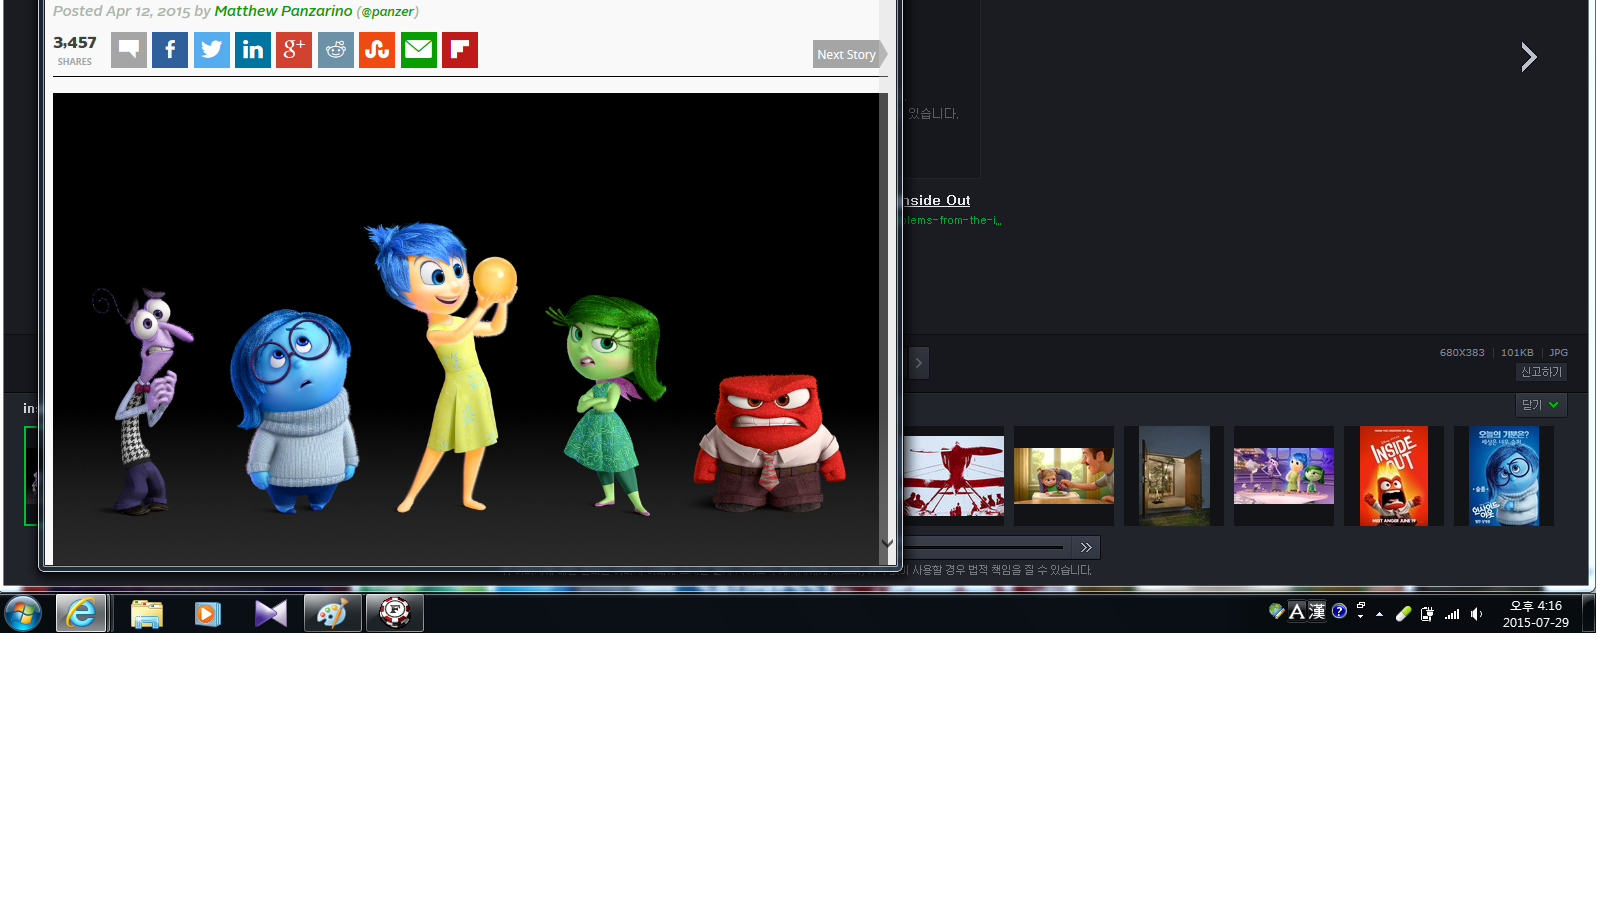Click the Inside Out characters article image
Image resolution: width=1600 pixels, height=900 pixels.
point(465,329)
